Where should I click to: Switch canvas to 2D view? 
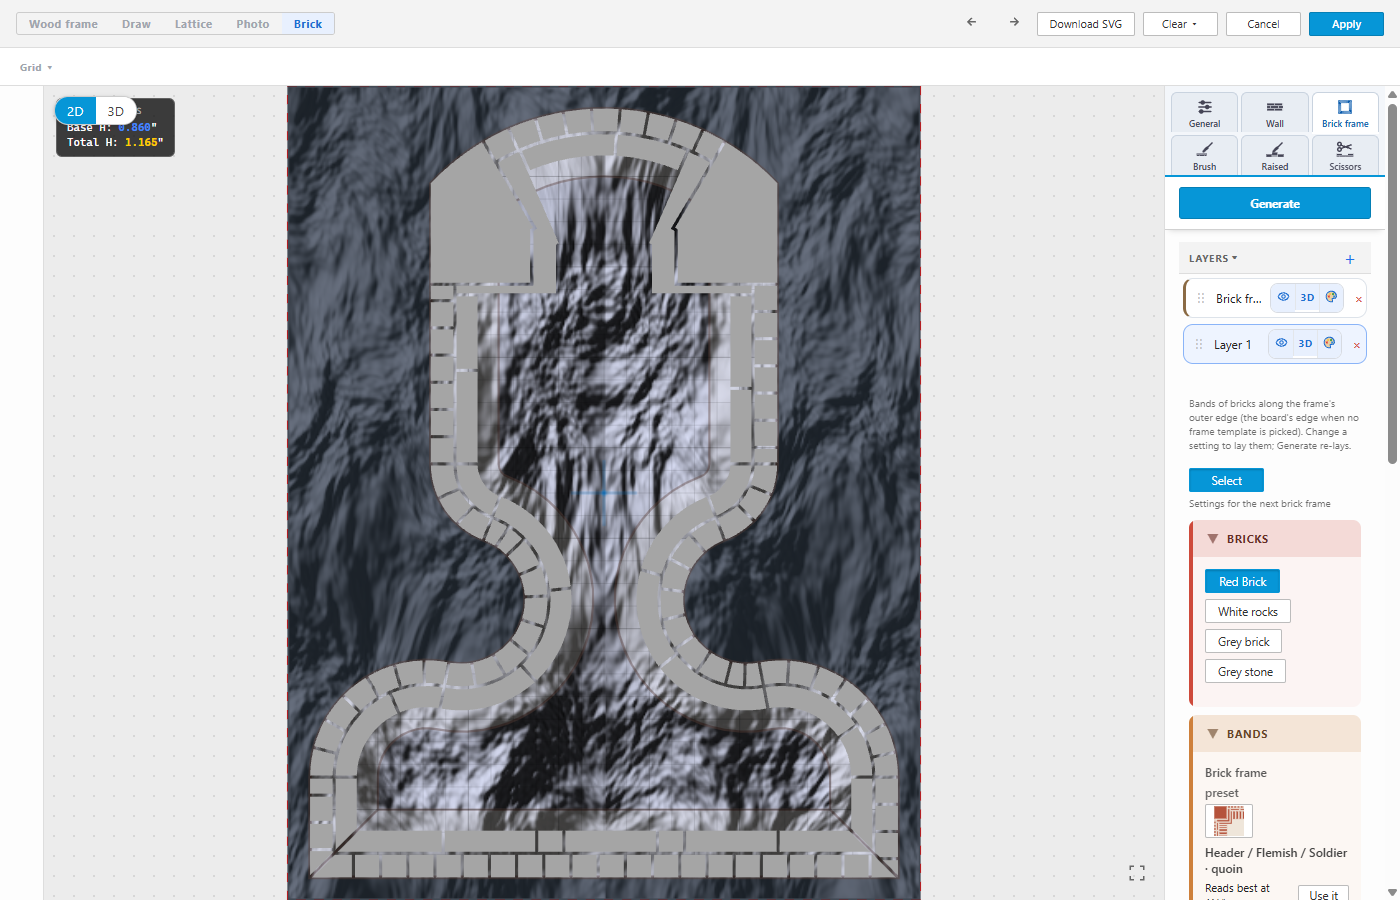(x=75, y=111)
